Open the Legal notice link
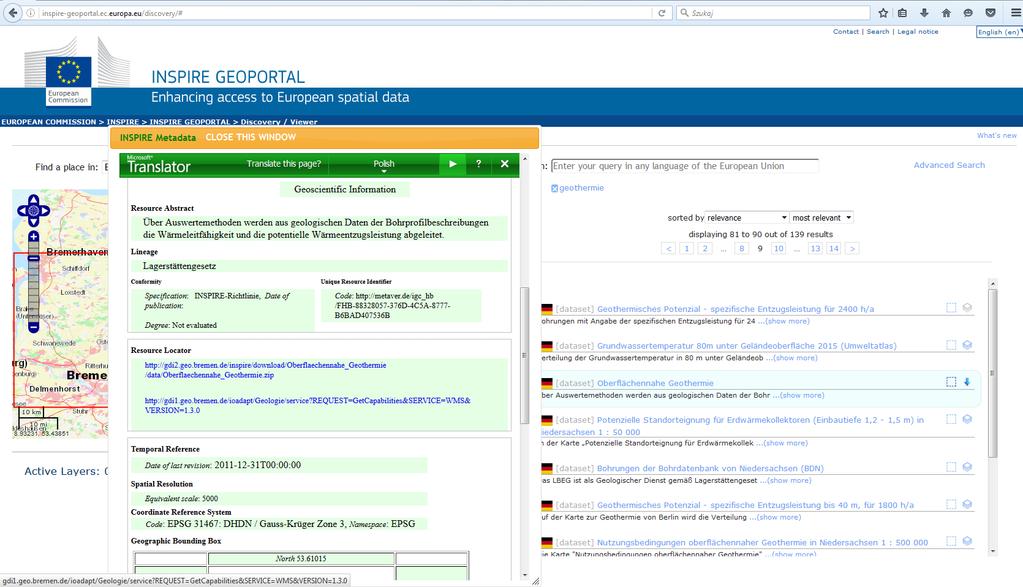The width and height of the screenshot is (1023, 587). coord(918,31)
